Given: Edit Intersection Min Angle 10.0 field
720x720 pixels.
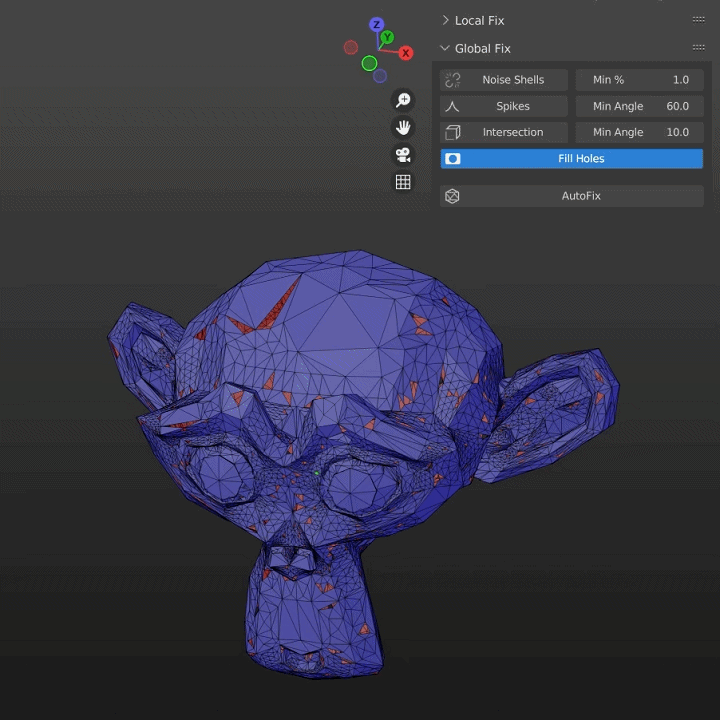Looking at the screenshot, I should tap(640, 132).
